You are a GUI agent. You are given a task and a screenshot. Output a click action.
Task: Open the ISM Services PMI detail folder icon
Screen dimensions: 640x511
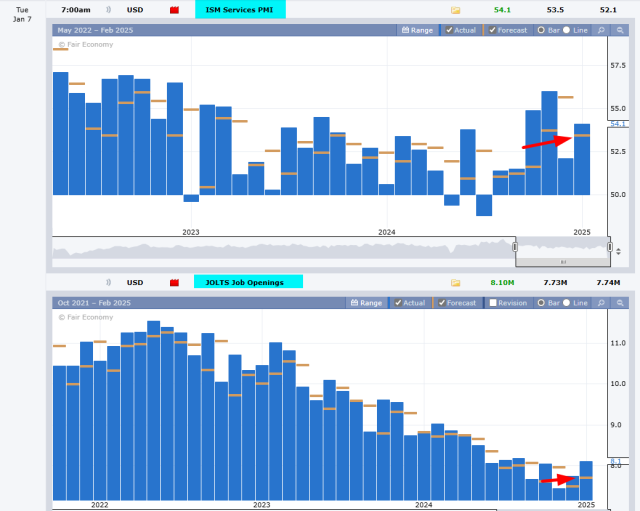click(456, 10)
